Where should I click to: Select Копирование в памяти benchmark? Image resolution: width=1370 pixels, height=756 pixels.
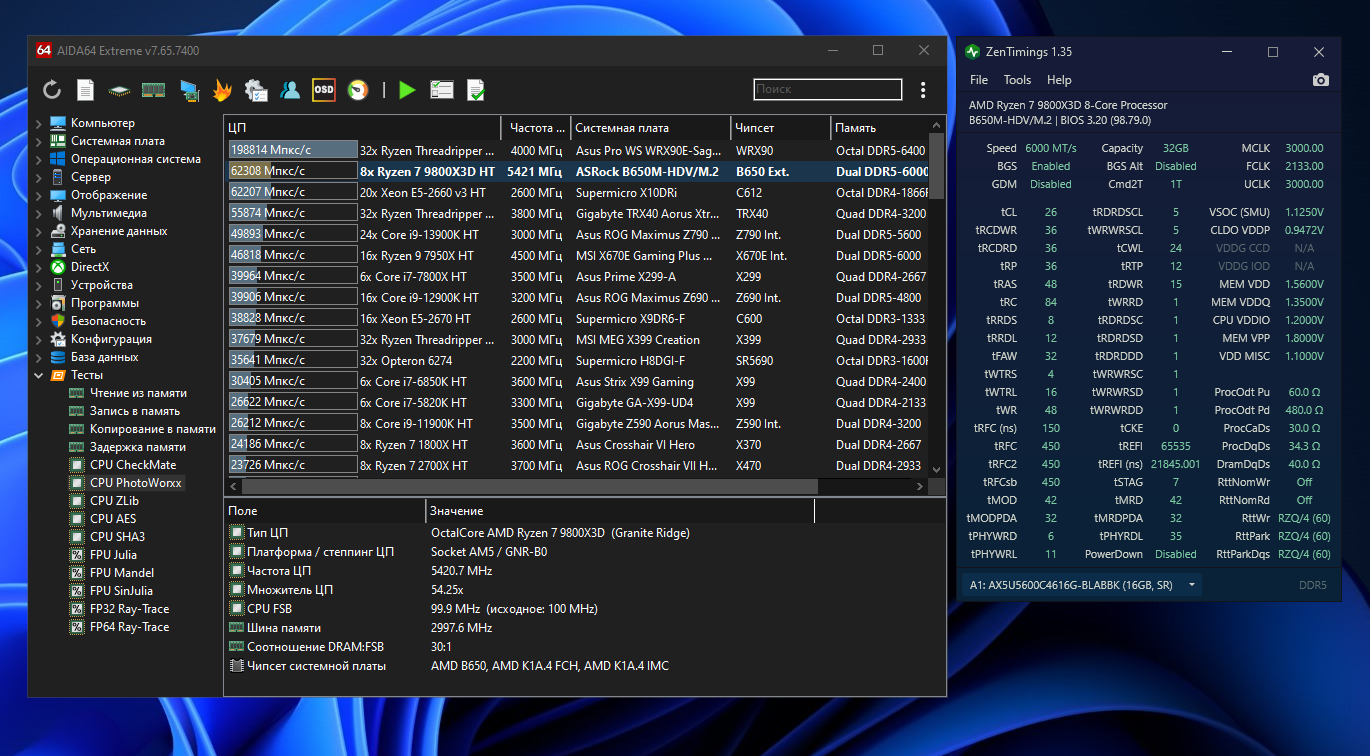[x=153, y=429]
